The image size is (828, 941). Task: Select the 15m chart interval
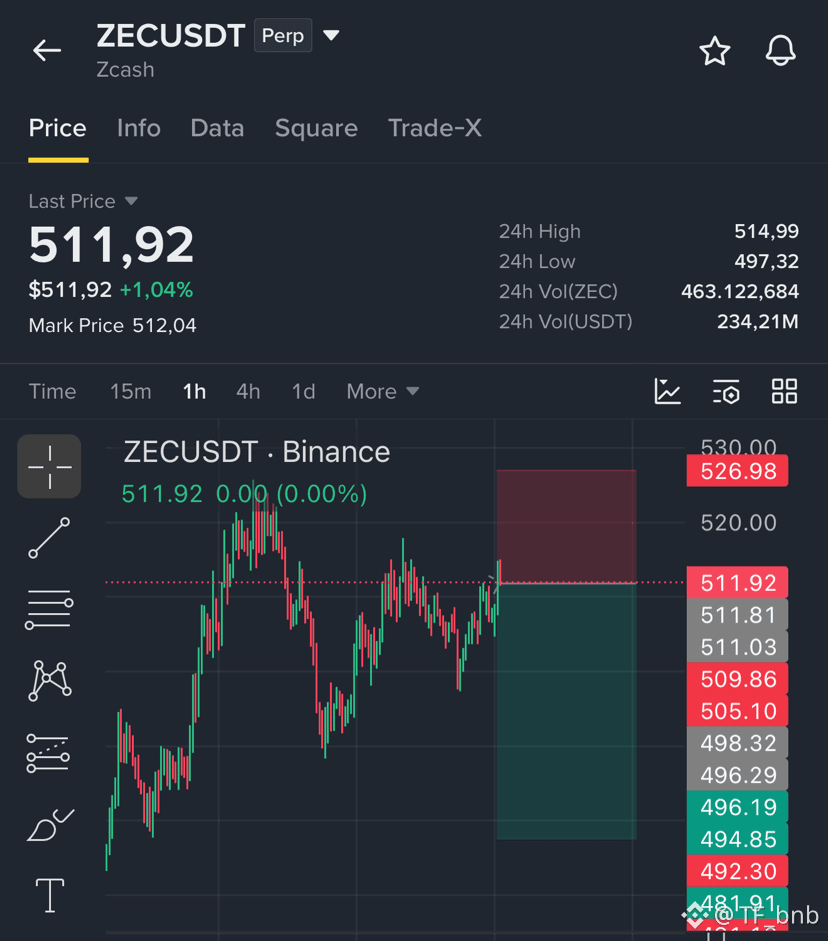pos(130,391)
